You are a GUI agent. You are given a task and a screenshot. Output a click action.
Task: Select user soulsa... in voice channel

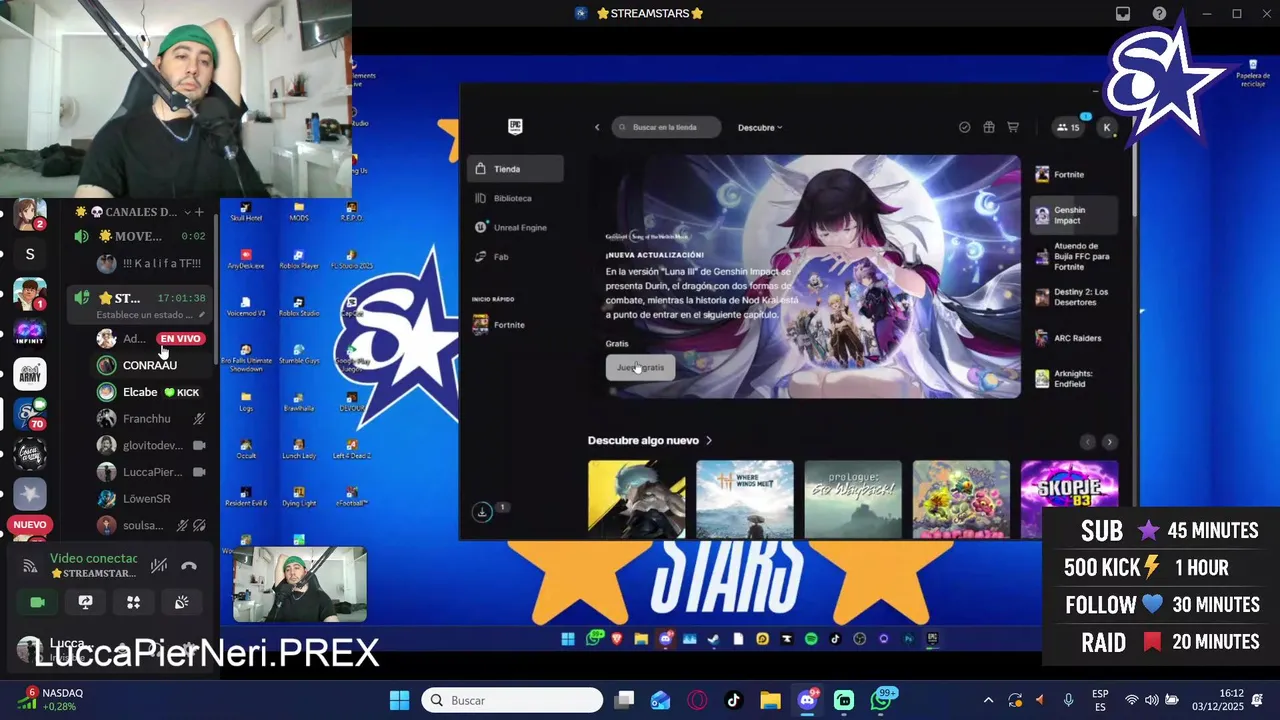150,525
